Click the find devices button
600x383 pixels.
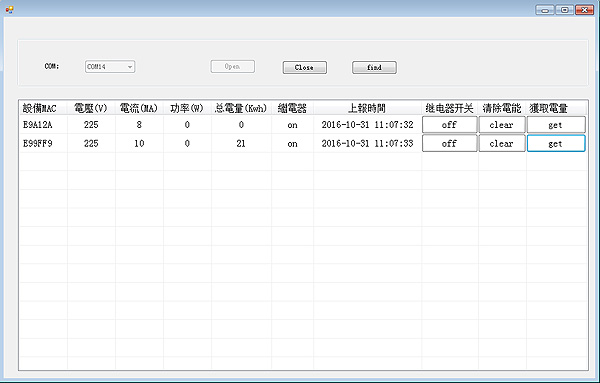[374, 67]
